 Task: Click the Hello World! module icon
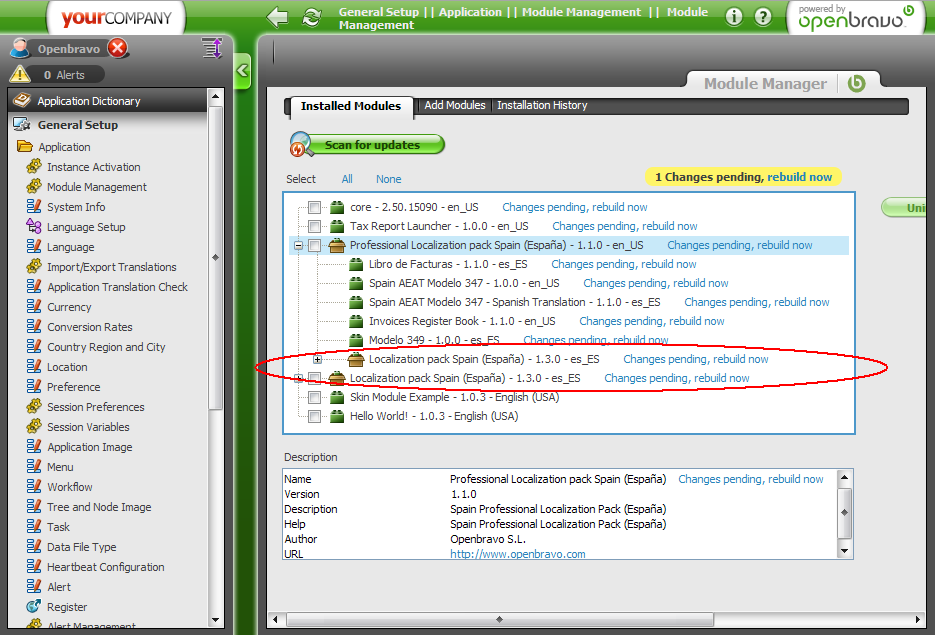coord(337,416)
